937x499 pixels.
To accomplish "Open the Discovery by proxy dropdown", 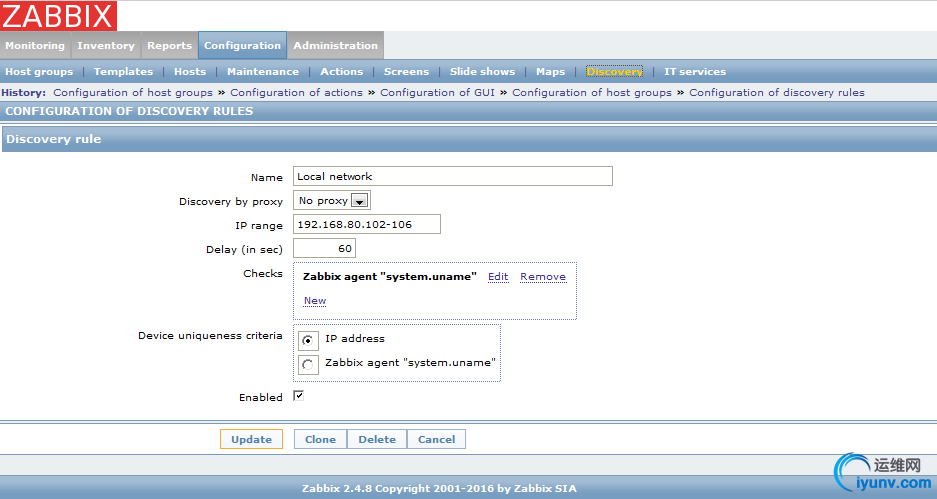I will pos(332,201).
